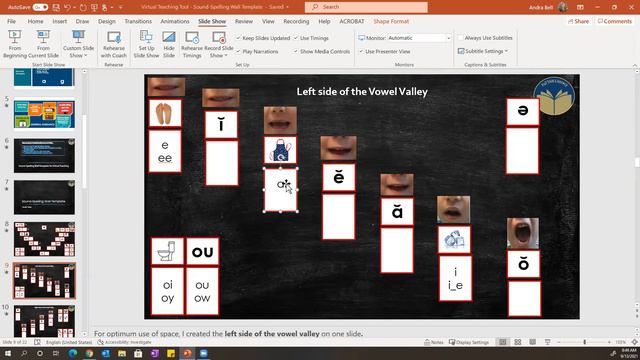The width and height of the screenshot is (640, 360).
Task: Switch to the Home tab
Action: tap(36, 21)
